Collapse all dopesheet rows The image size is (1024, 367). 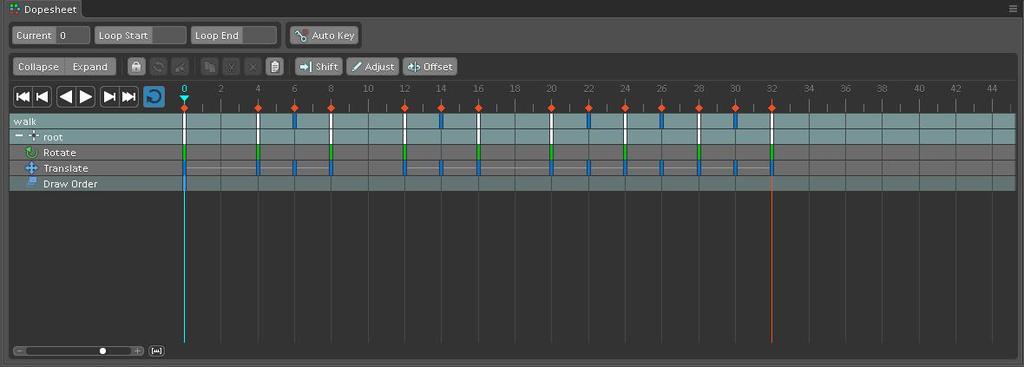click(x=39, y=67)
